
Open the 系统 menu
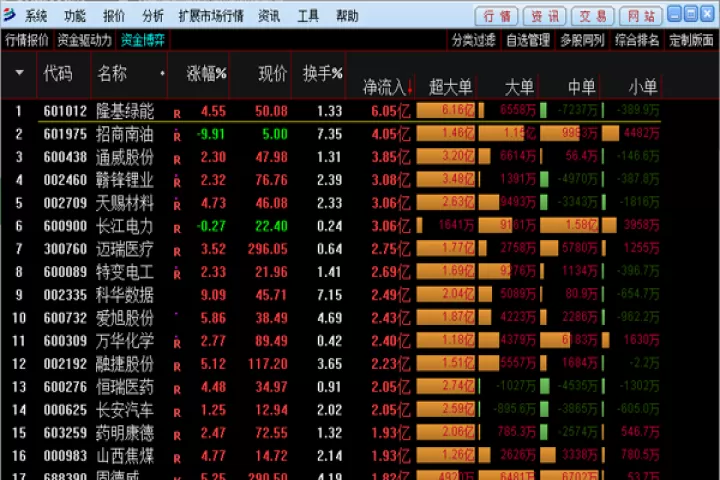36,17
